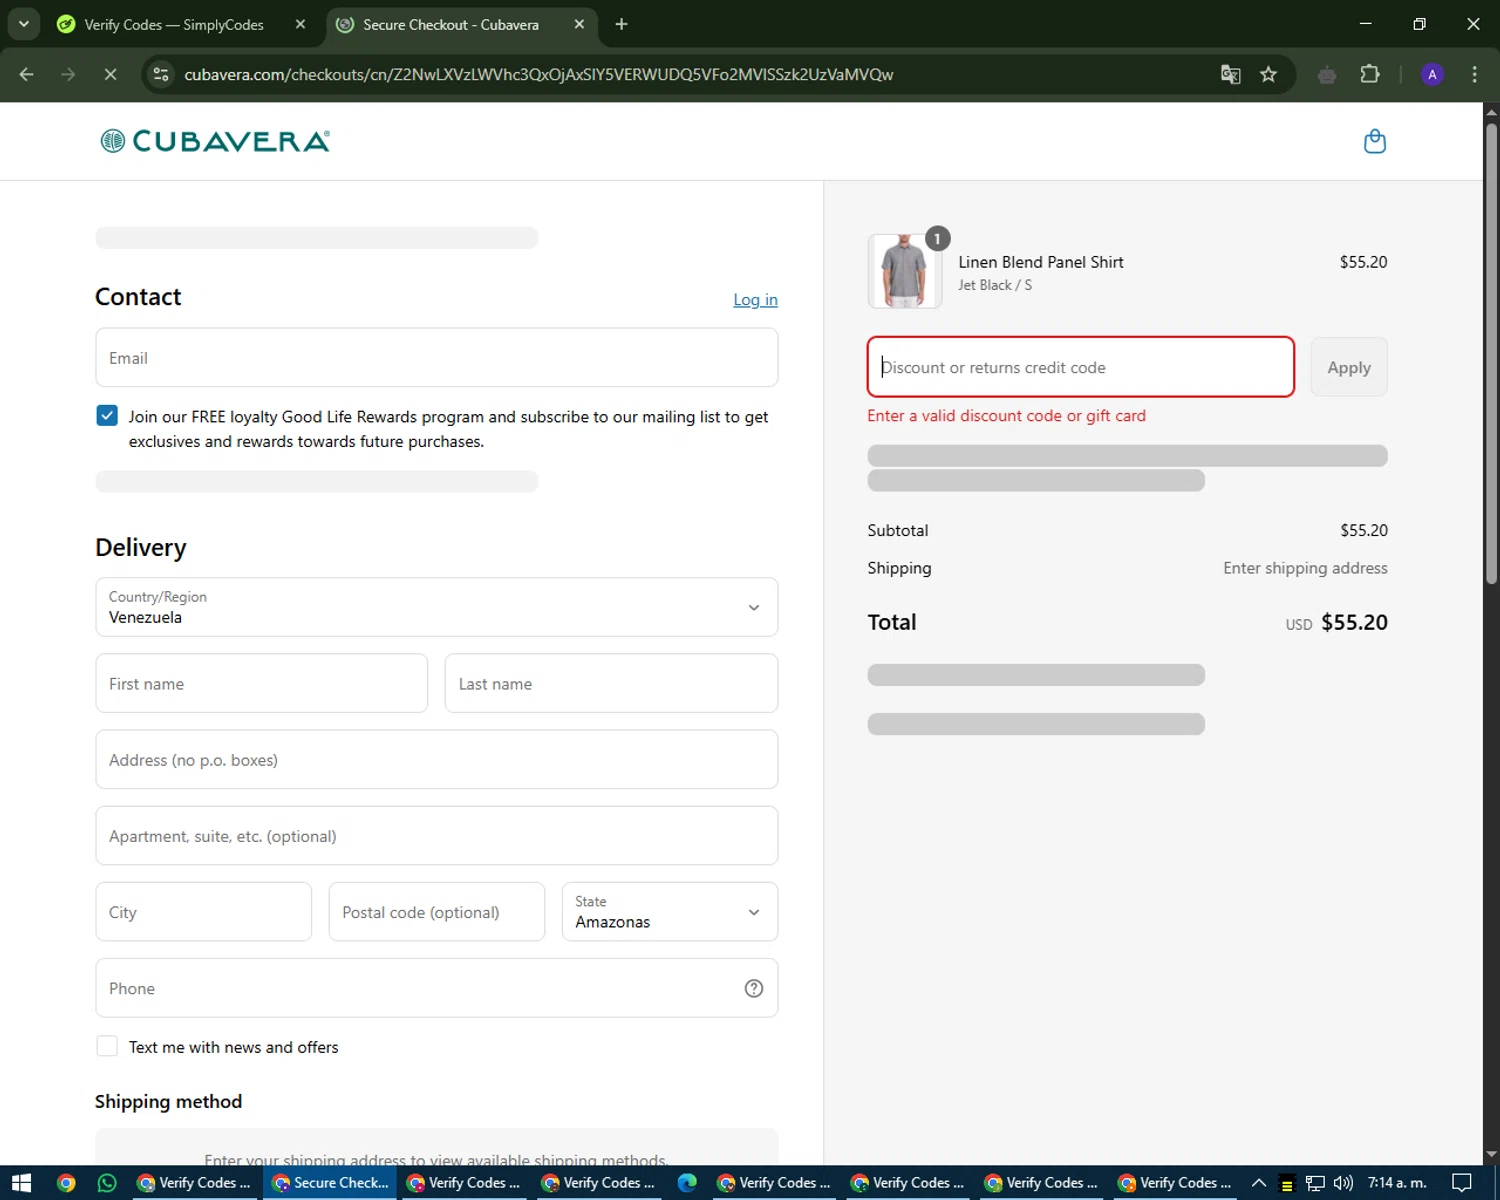Click the phone number help icon
The image size is (1500, 1200).
coord(754,988)
